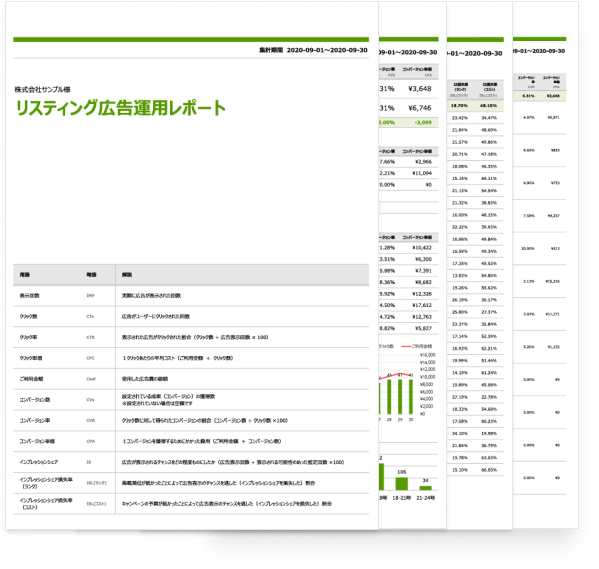Select インプレッションシェア損失率 (ランク) term
This screenshot has height=569, width=599.
point(46,483)
